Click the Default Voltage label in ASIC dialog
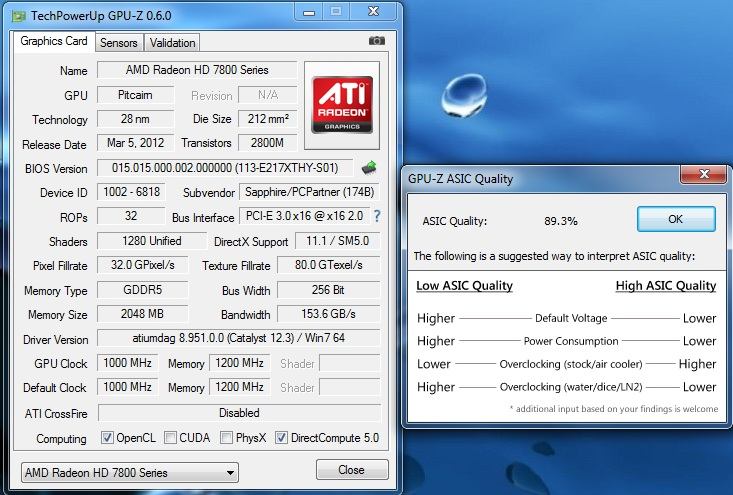This screenshot has height=495, width=733. [571, 318]
